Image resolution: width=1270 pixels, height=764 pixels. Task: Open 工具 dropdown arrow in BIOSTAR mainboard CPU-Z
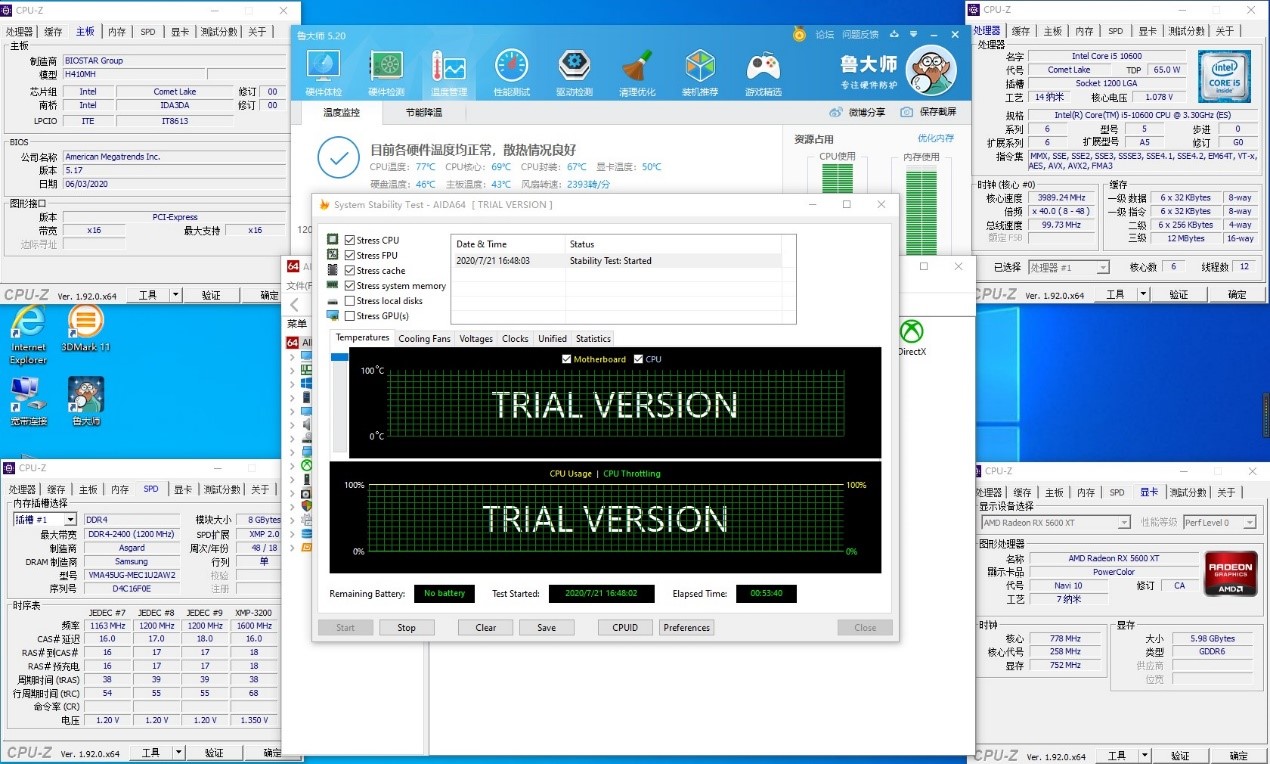176,295
